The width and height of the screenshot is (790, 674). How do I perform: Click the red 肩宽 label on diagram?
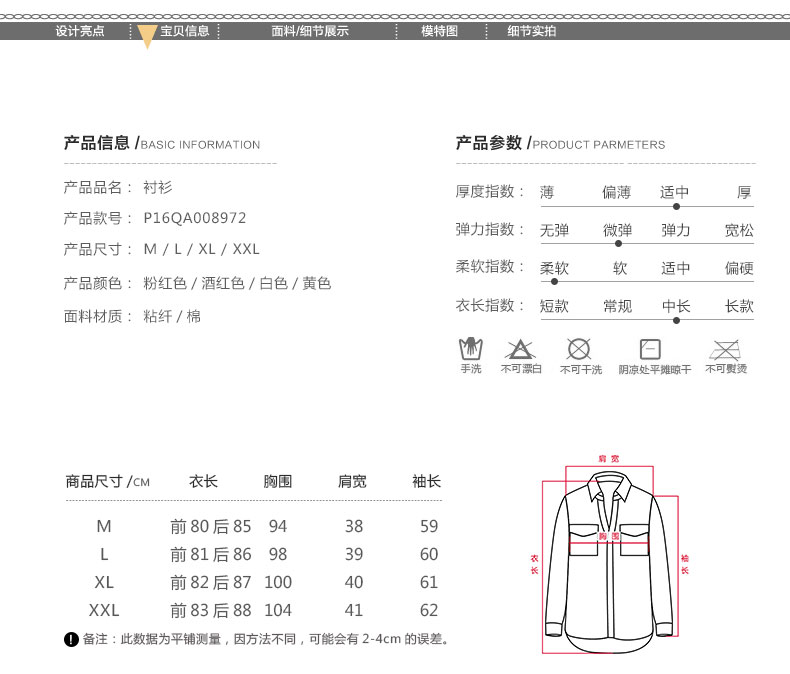pos(609,459)
